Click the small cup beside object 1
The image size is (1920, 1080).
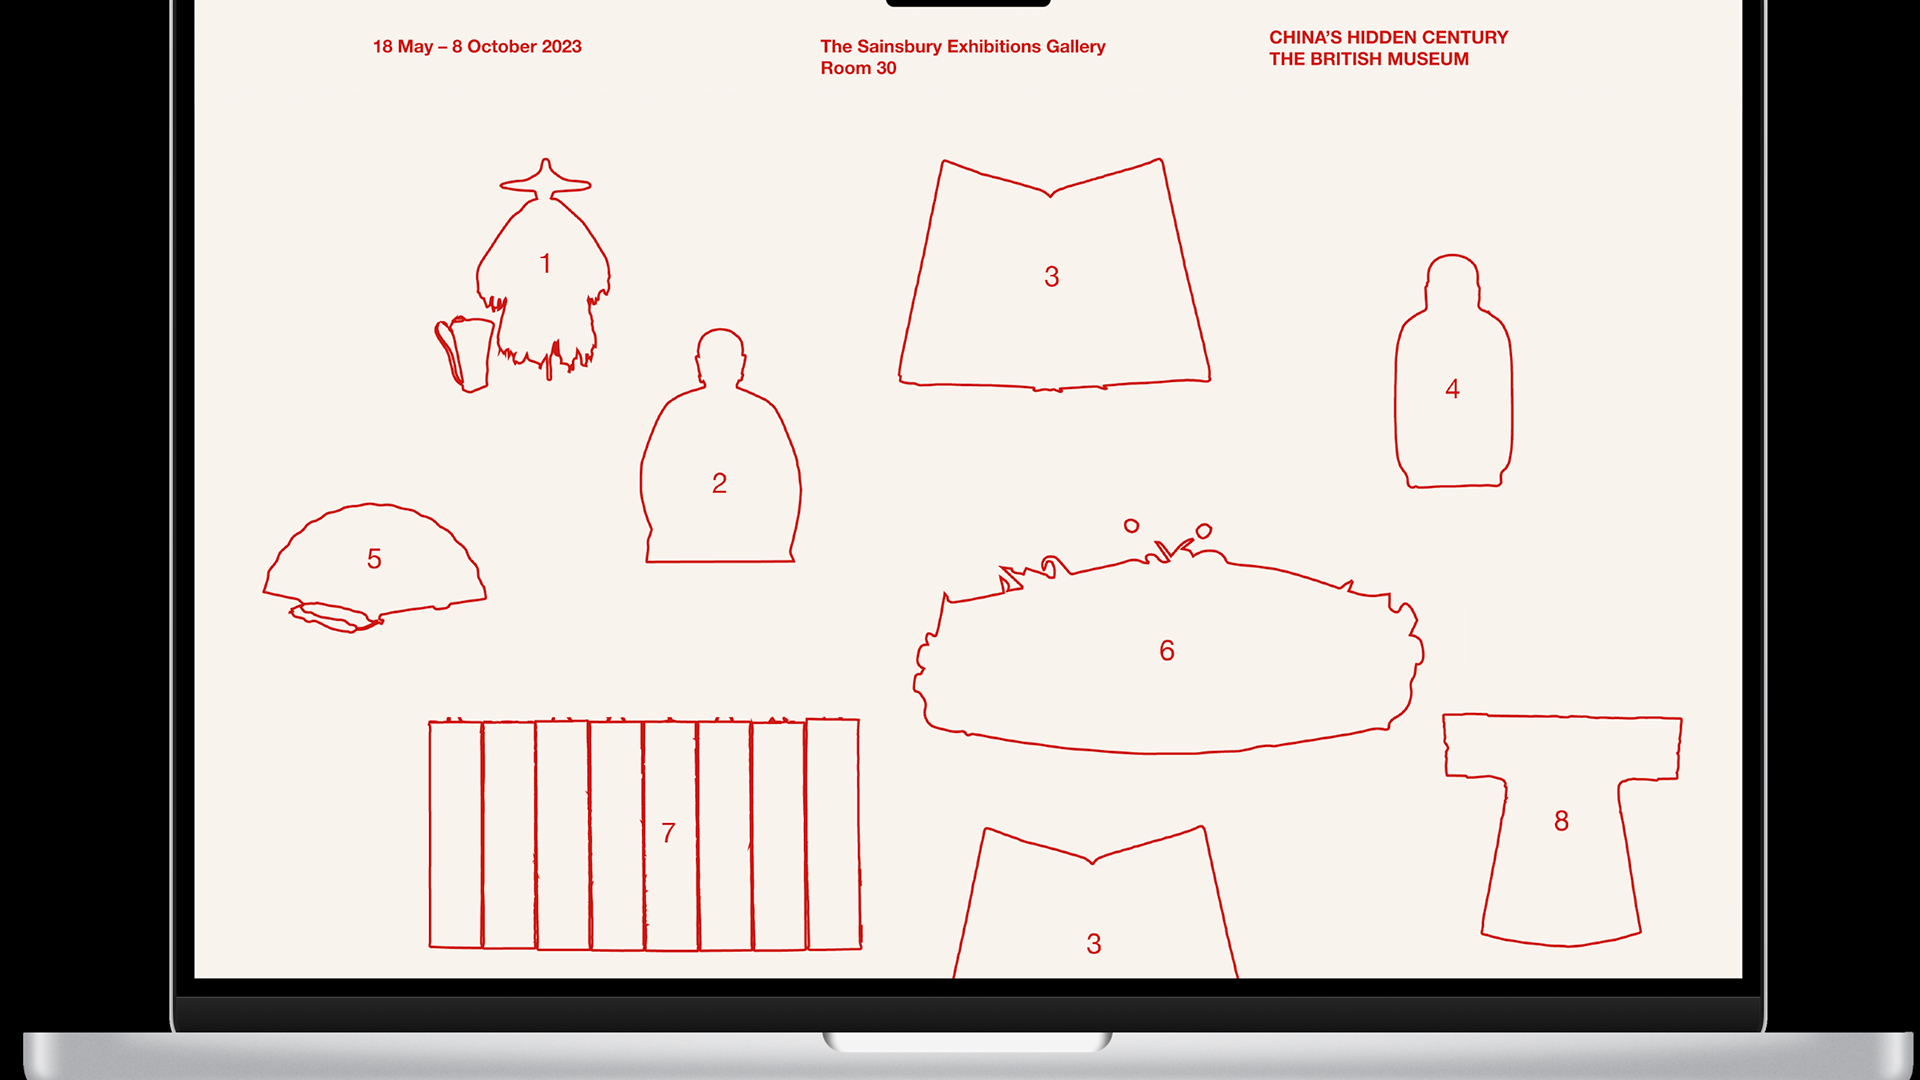[470, 352]
